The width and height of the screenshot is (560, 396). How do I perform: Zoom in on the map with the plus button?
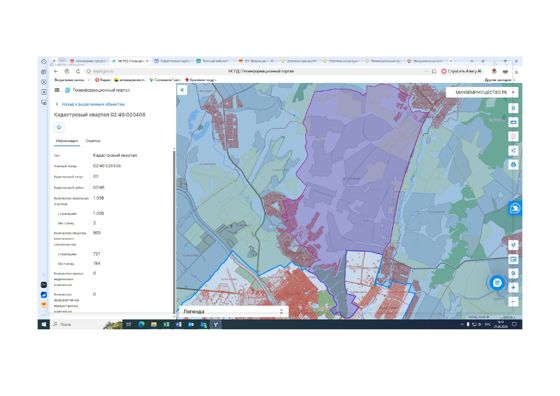[x=513, y=287]
